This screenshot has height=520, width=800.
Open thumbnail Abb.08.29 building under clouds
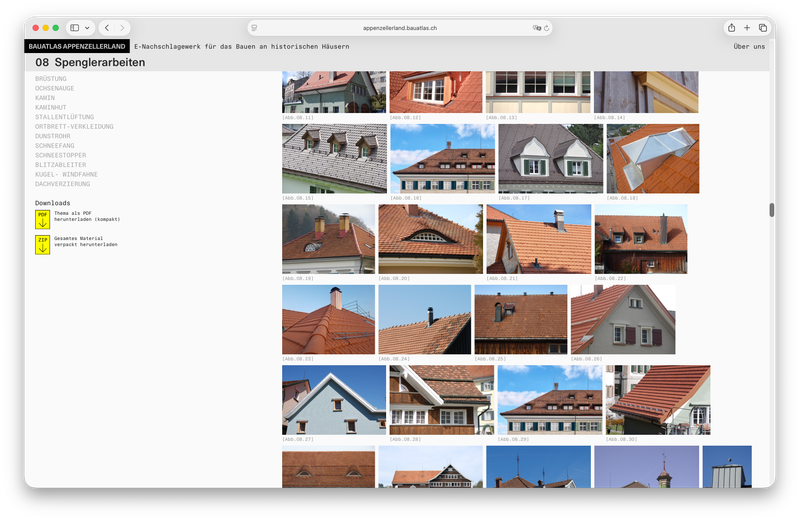550,400
